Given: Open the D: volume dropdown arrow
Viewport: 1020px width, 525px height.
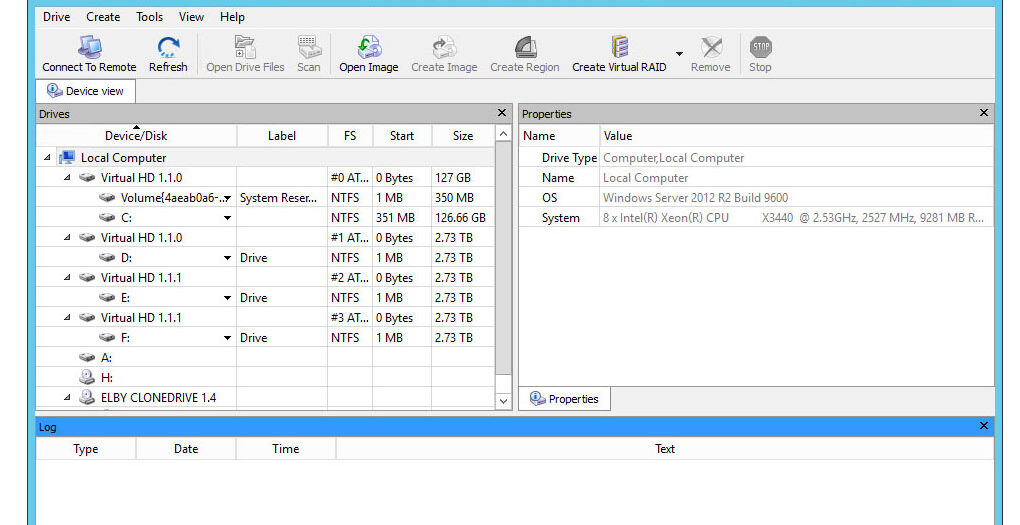Looking at the screenshot, I should [227, 258].
